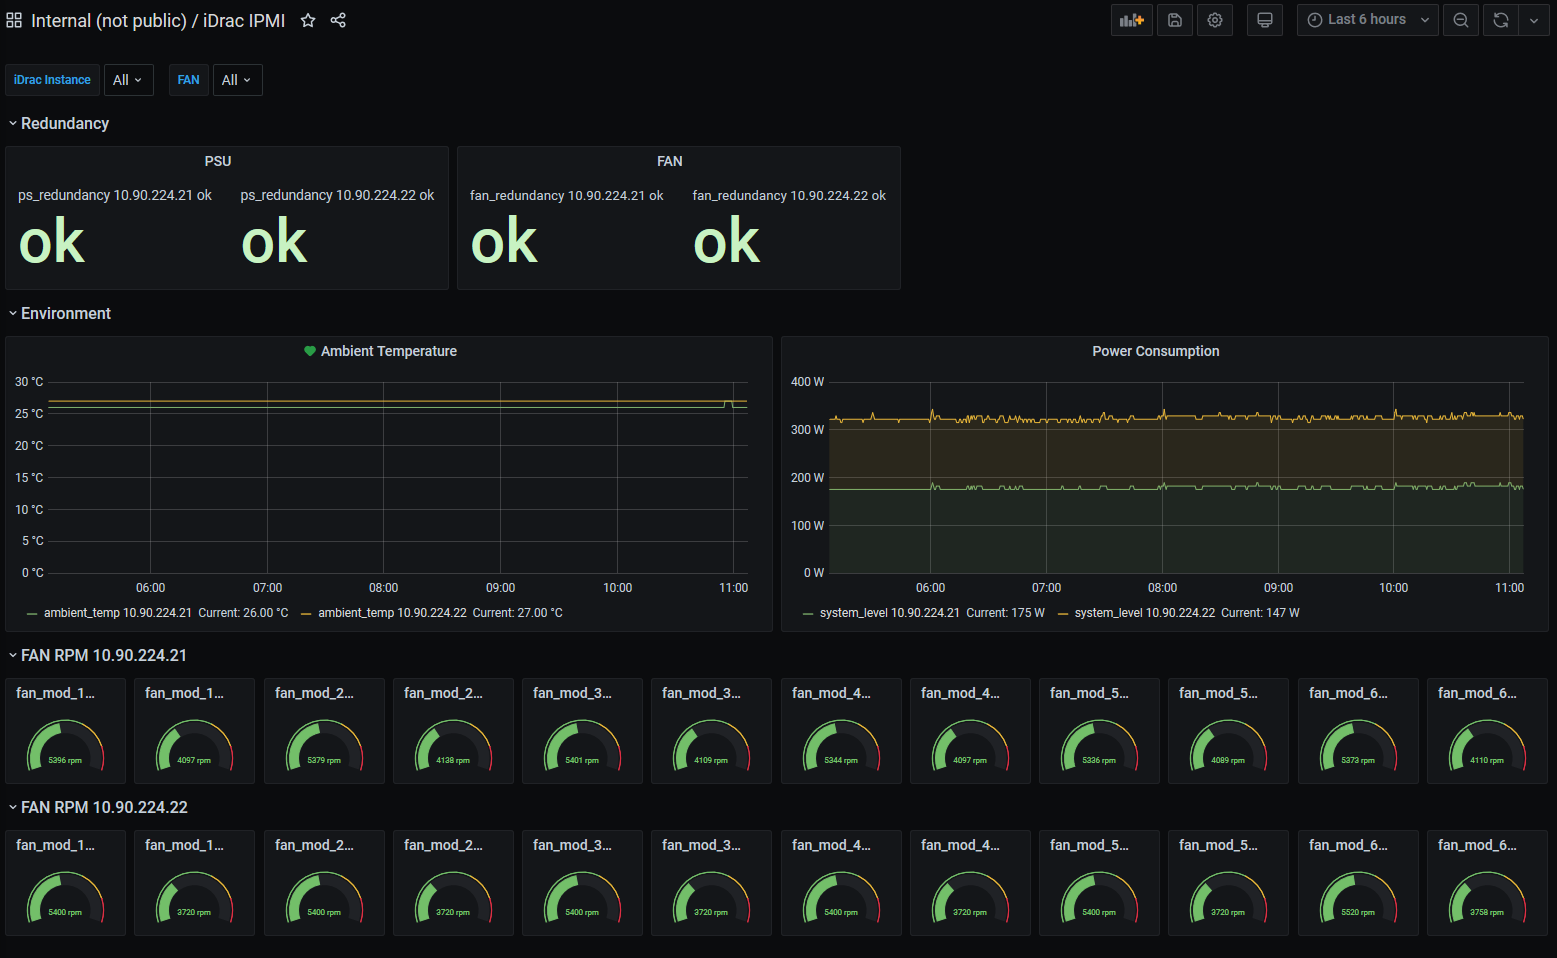Image resolution: width=1557 pixels, height=958 pixels.
Task: Refresh the dashboard now
Action: coord(1501,20)
